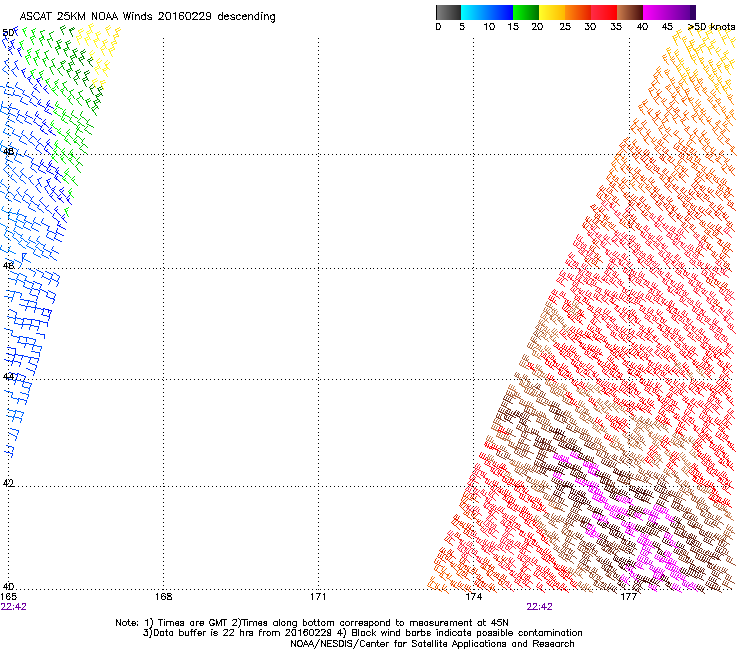Click the legend tick label 40

click(642, 27)
